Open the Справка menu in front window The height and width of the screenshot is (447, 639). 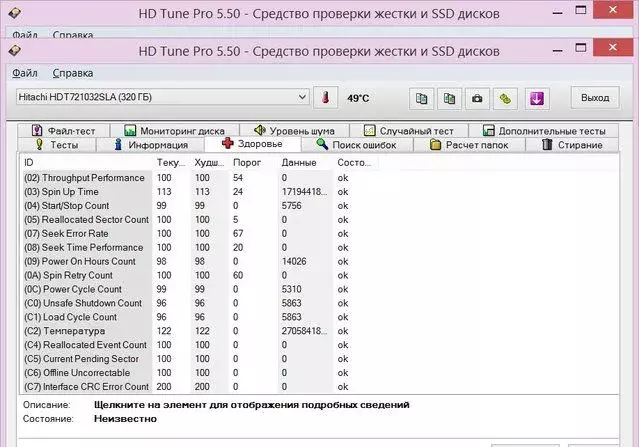73,73
